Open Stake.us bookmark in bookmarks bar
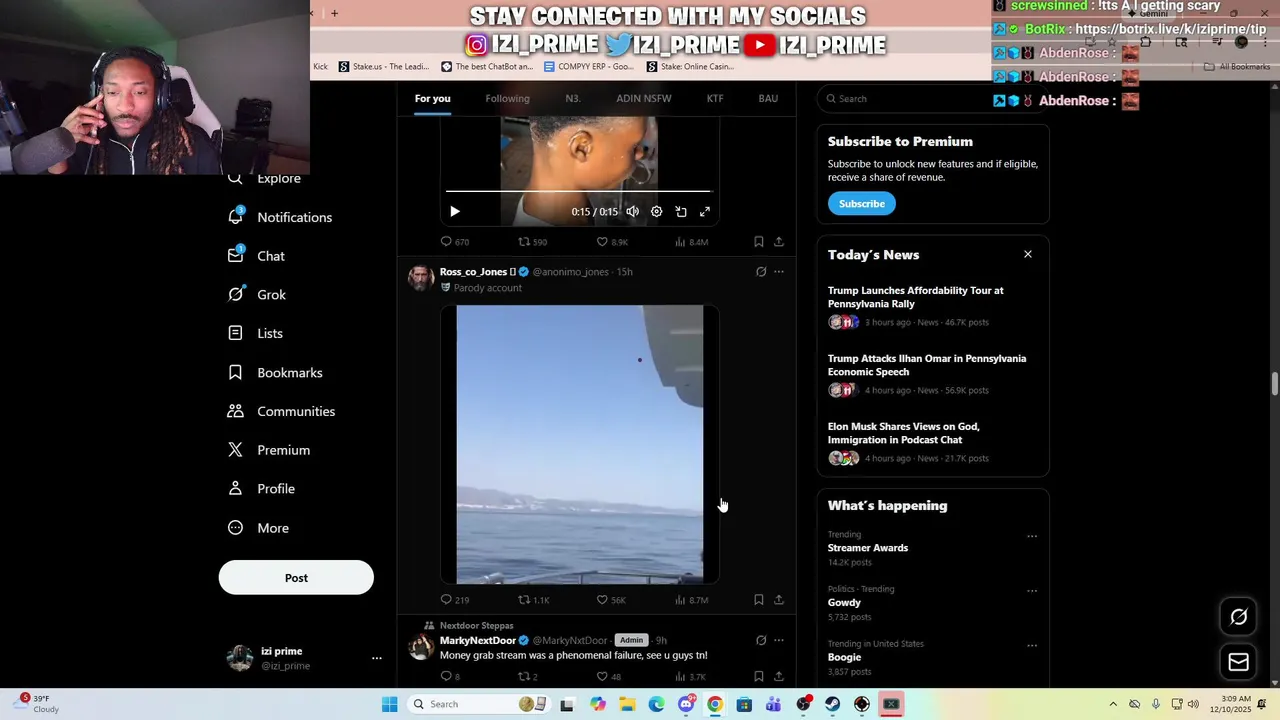Screen dimensions: 1280x720 click(x=384, y=67)
